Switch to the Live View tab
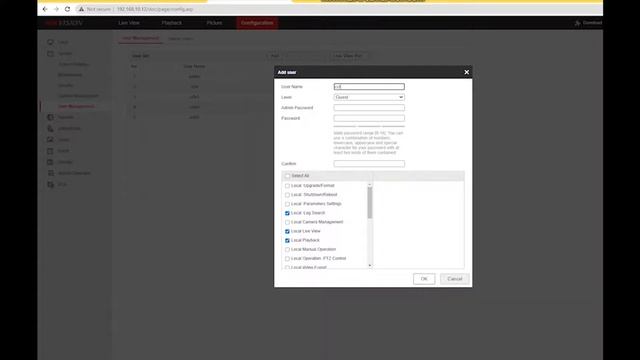640x360 pixels. coord(129,23)
